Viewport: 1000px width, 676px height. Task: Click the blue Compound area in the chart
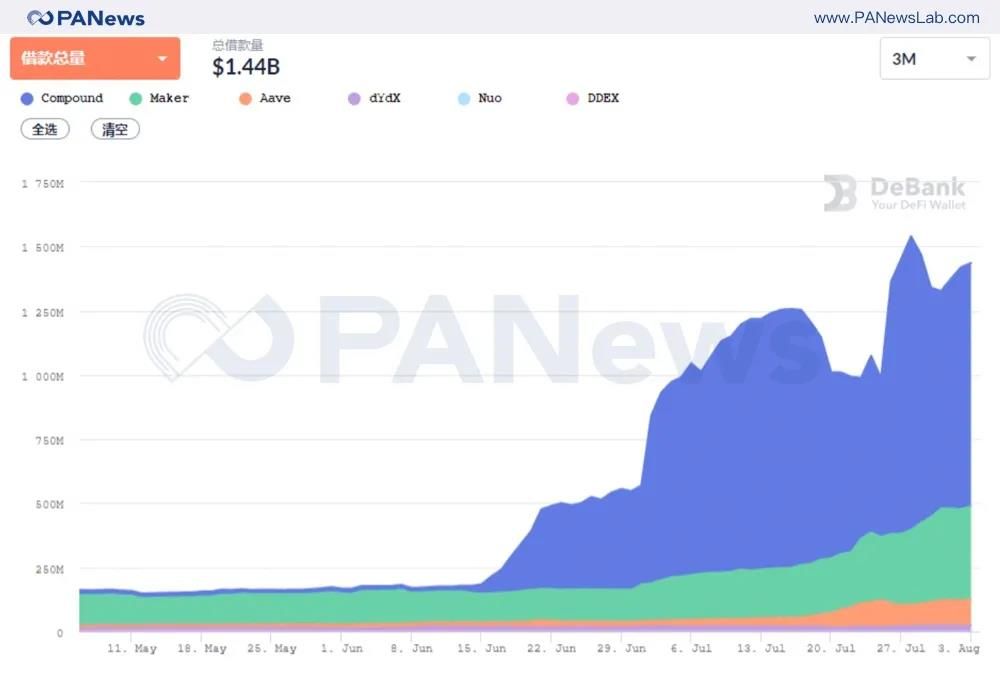(765, 446)
